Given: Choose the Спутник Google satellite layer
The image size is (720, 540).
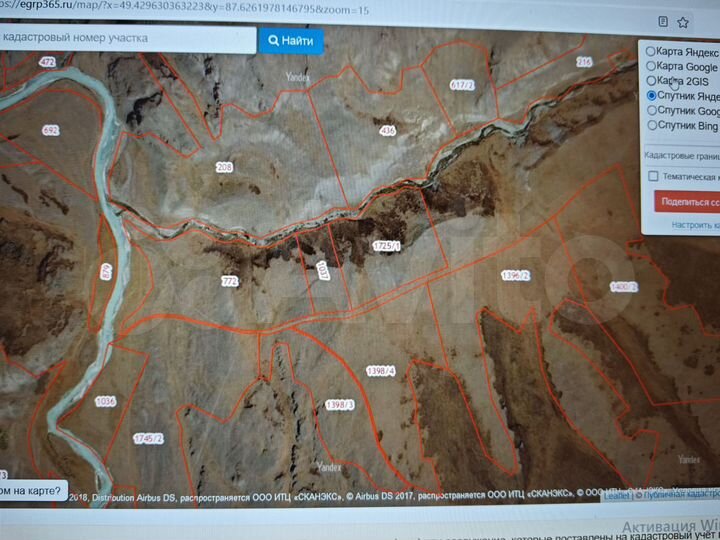Looking at the screenshot, I should [x=652, y=111].
